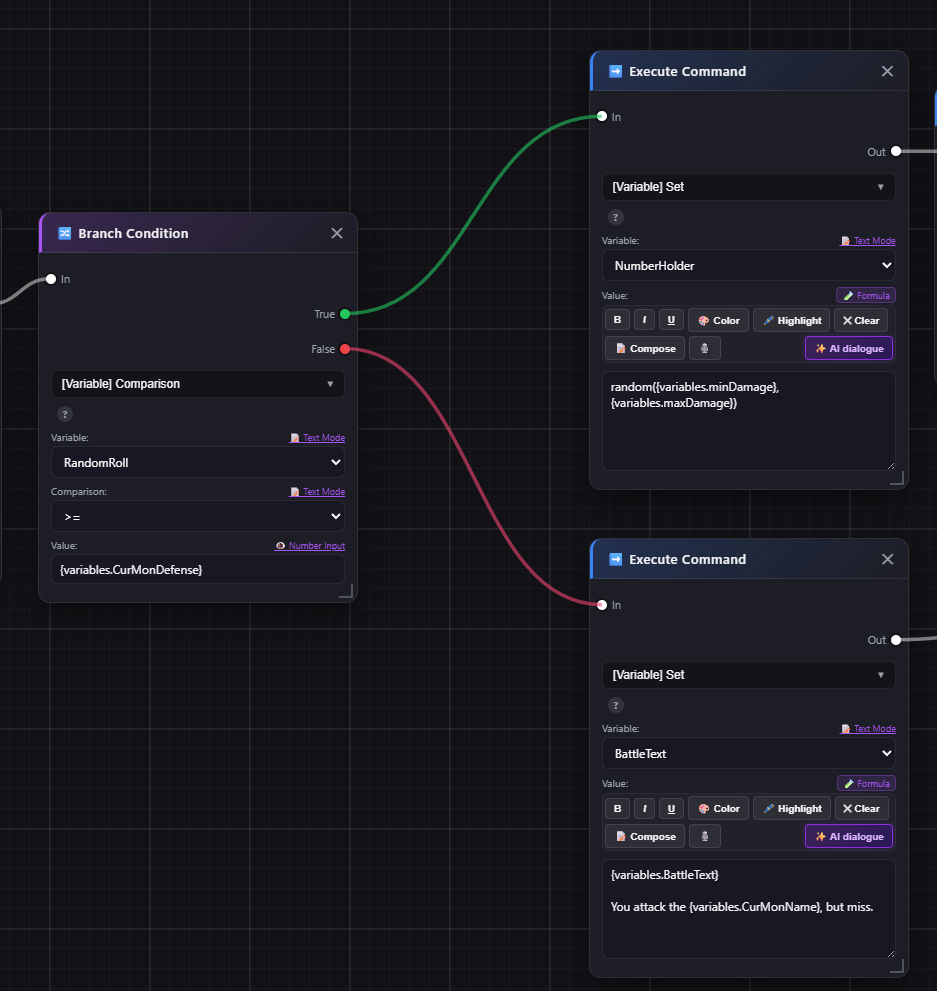Close the Branch Condition node
This screenshot has width=937, height=991.
[337, 233]
